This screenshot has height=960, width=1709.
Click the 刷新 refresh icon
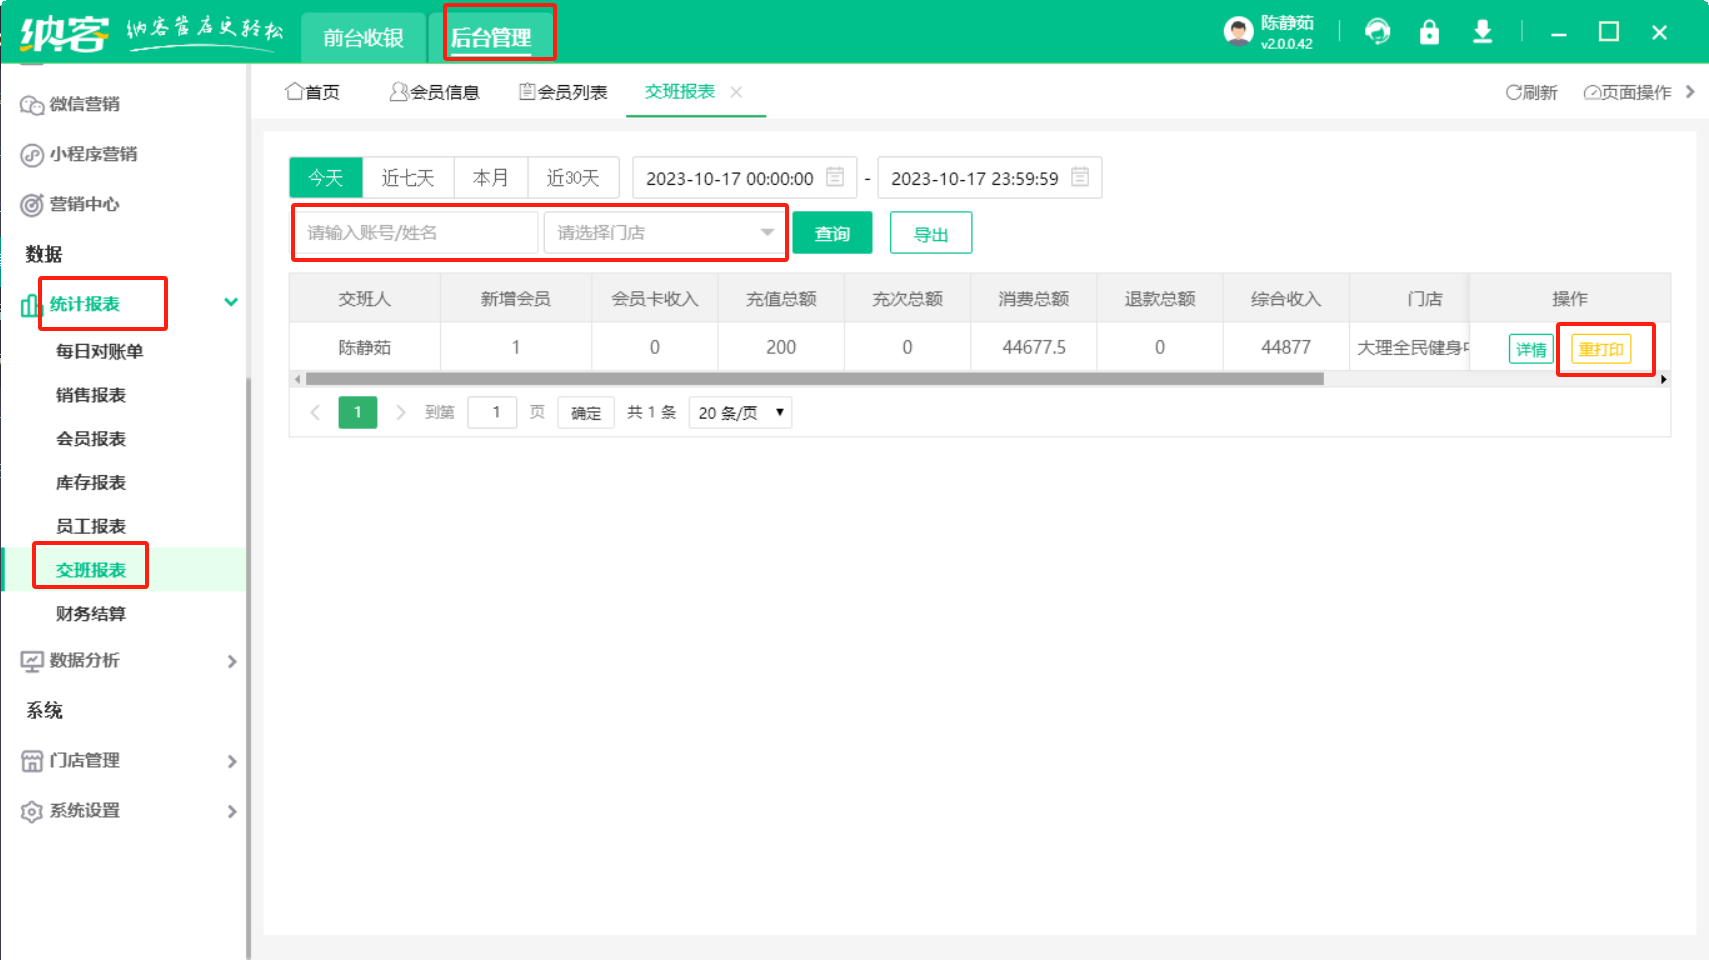coord(1513,92)
